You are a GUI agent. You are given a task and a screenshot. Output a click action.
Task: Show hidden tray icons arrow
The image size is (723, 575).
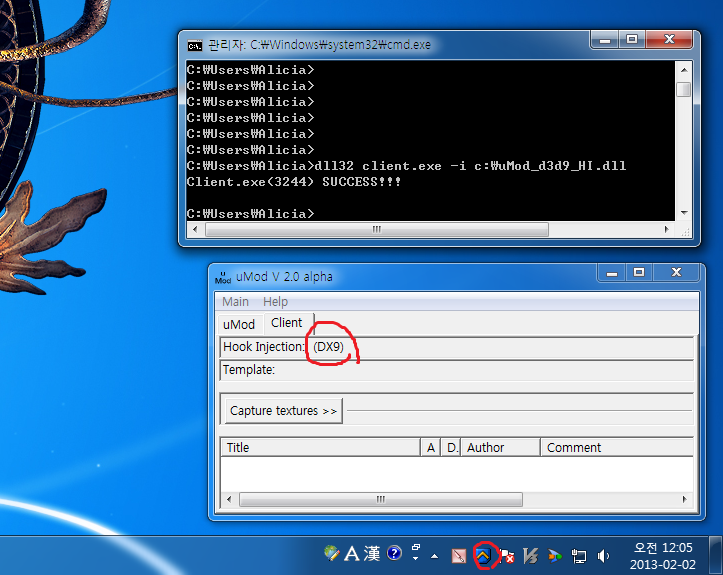(x=434, y=555)
